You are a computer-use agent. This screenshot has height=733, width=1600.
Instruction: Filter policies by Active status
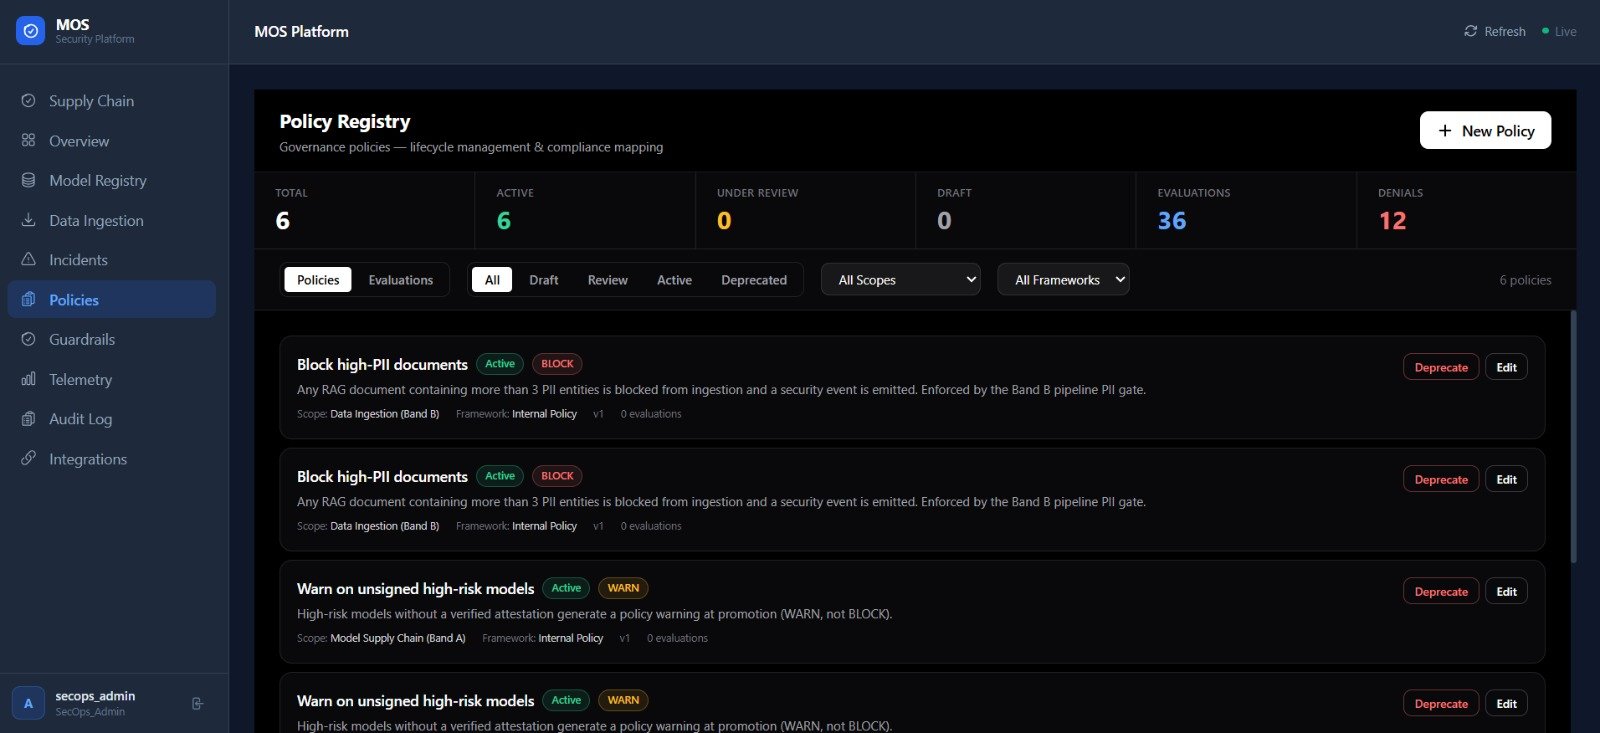(674, 280)
